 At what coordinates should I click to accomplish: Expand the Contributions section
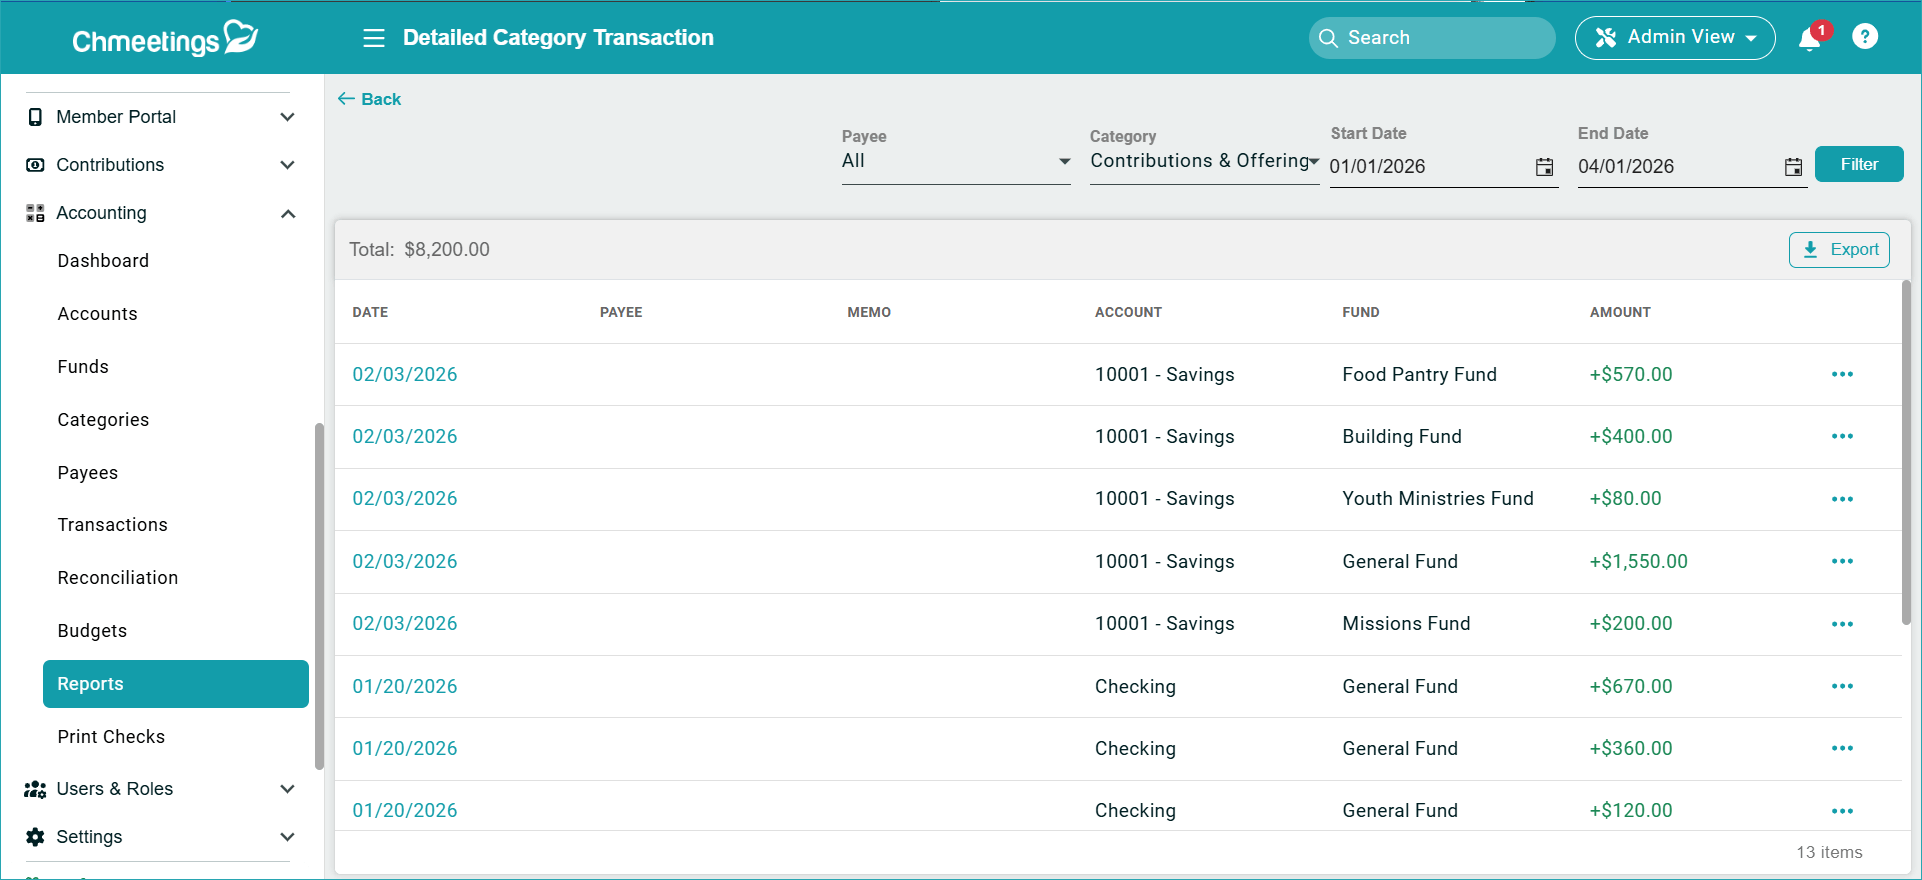tap(288, 165)
